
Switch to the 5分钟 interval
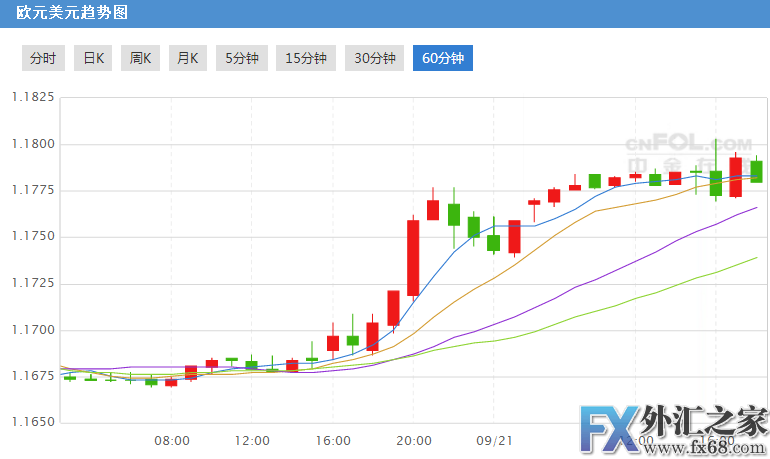pyautogui.click(x=241, y=58)
